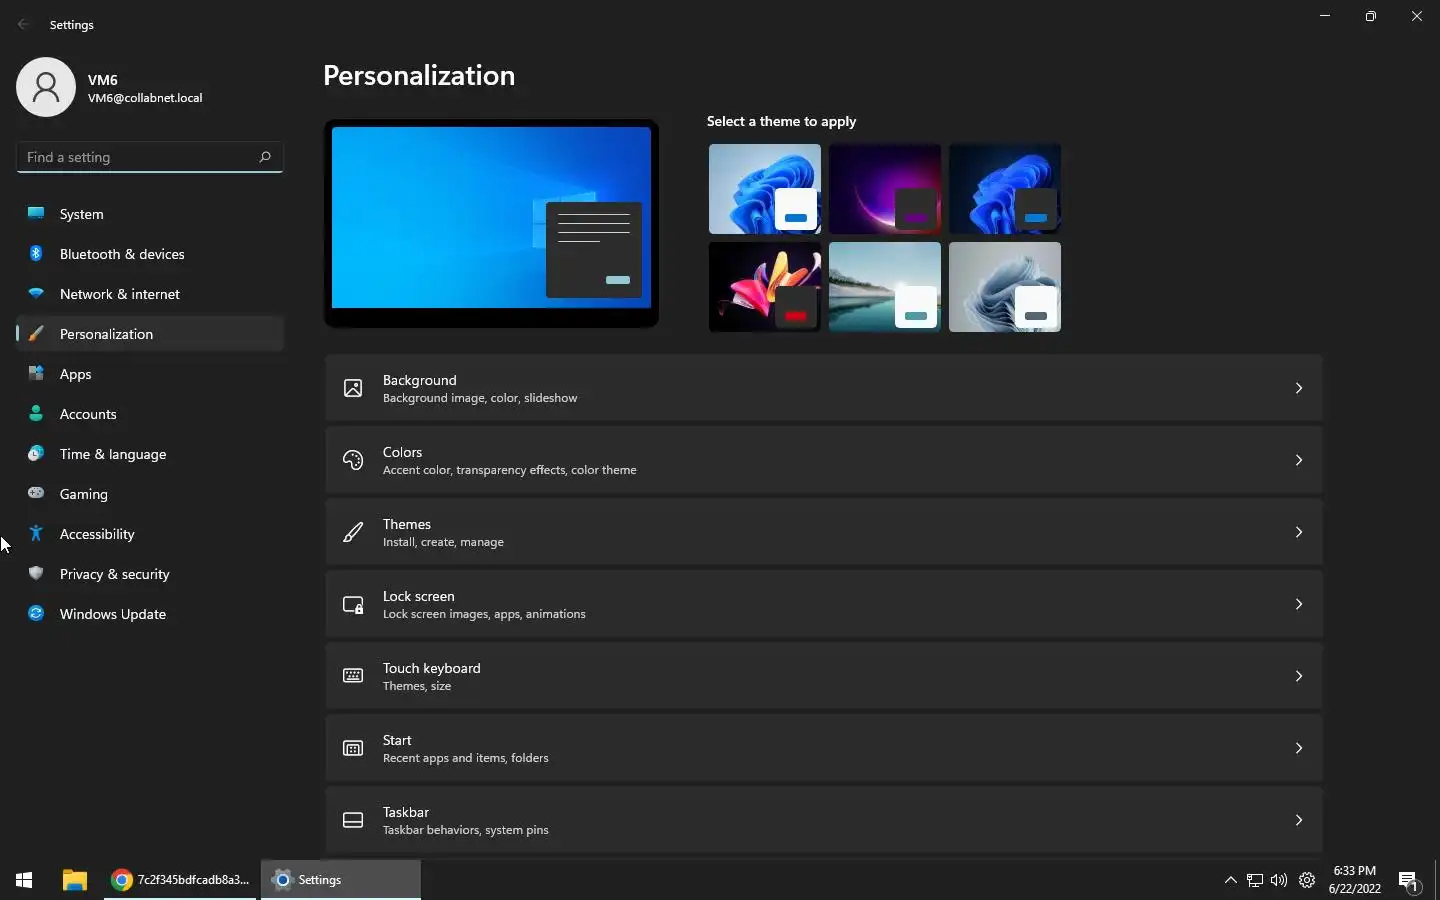
Task: Open Taskbar behaviors, system pins settings
Action: 824,820
